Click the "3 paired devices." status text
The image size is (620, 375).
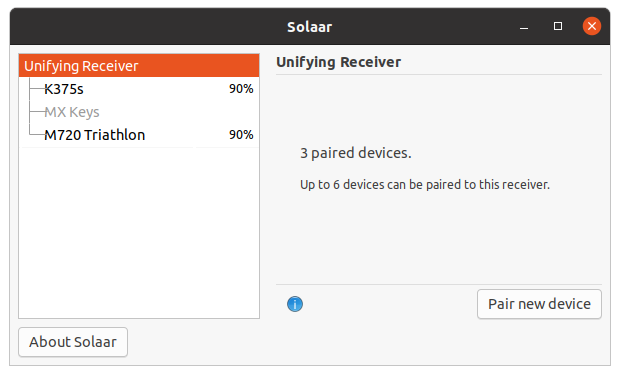tap(355, 153)
